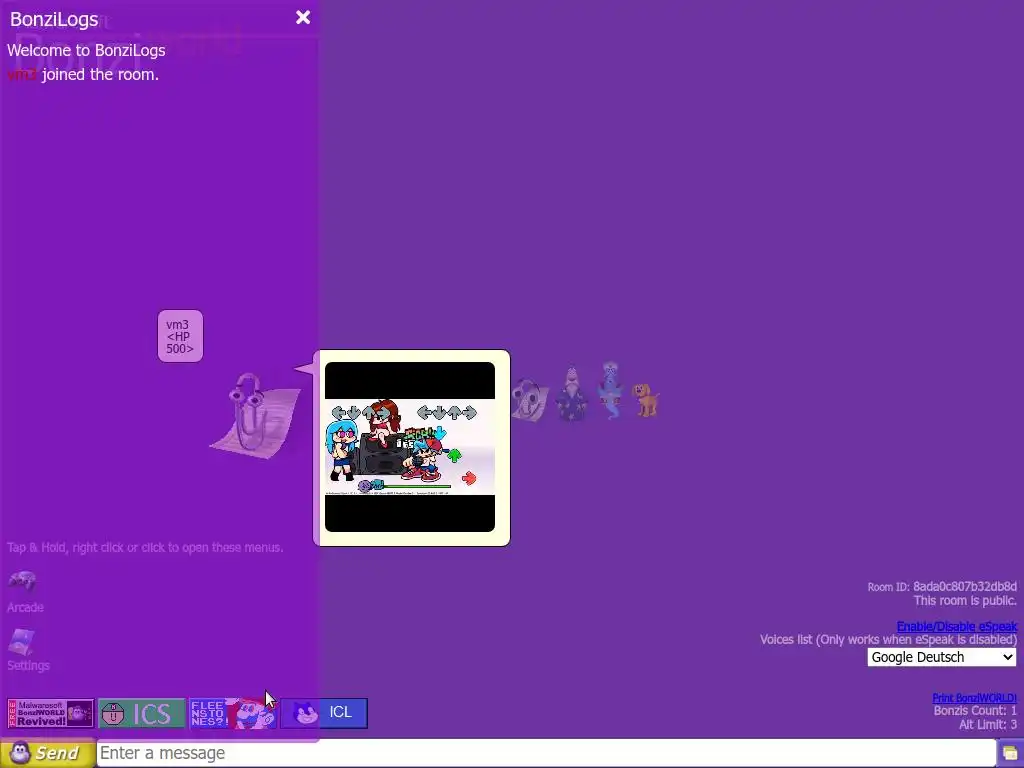Click the Alt Limit: 3 text

click(987, 724)
